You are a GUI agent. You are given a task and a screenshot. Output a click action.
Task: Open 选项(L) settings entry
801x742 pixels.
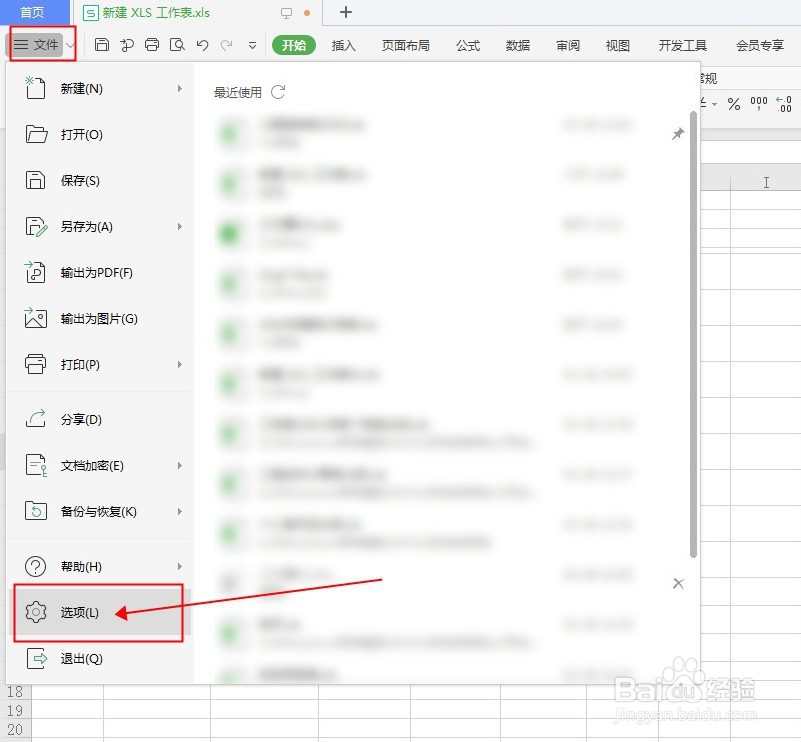point(100,612)
